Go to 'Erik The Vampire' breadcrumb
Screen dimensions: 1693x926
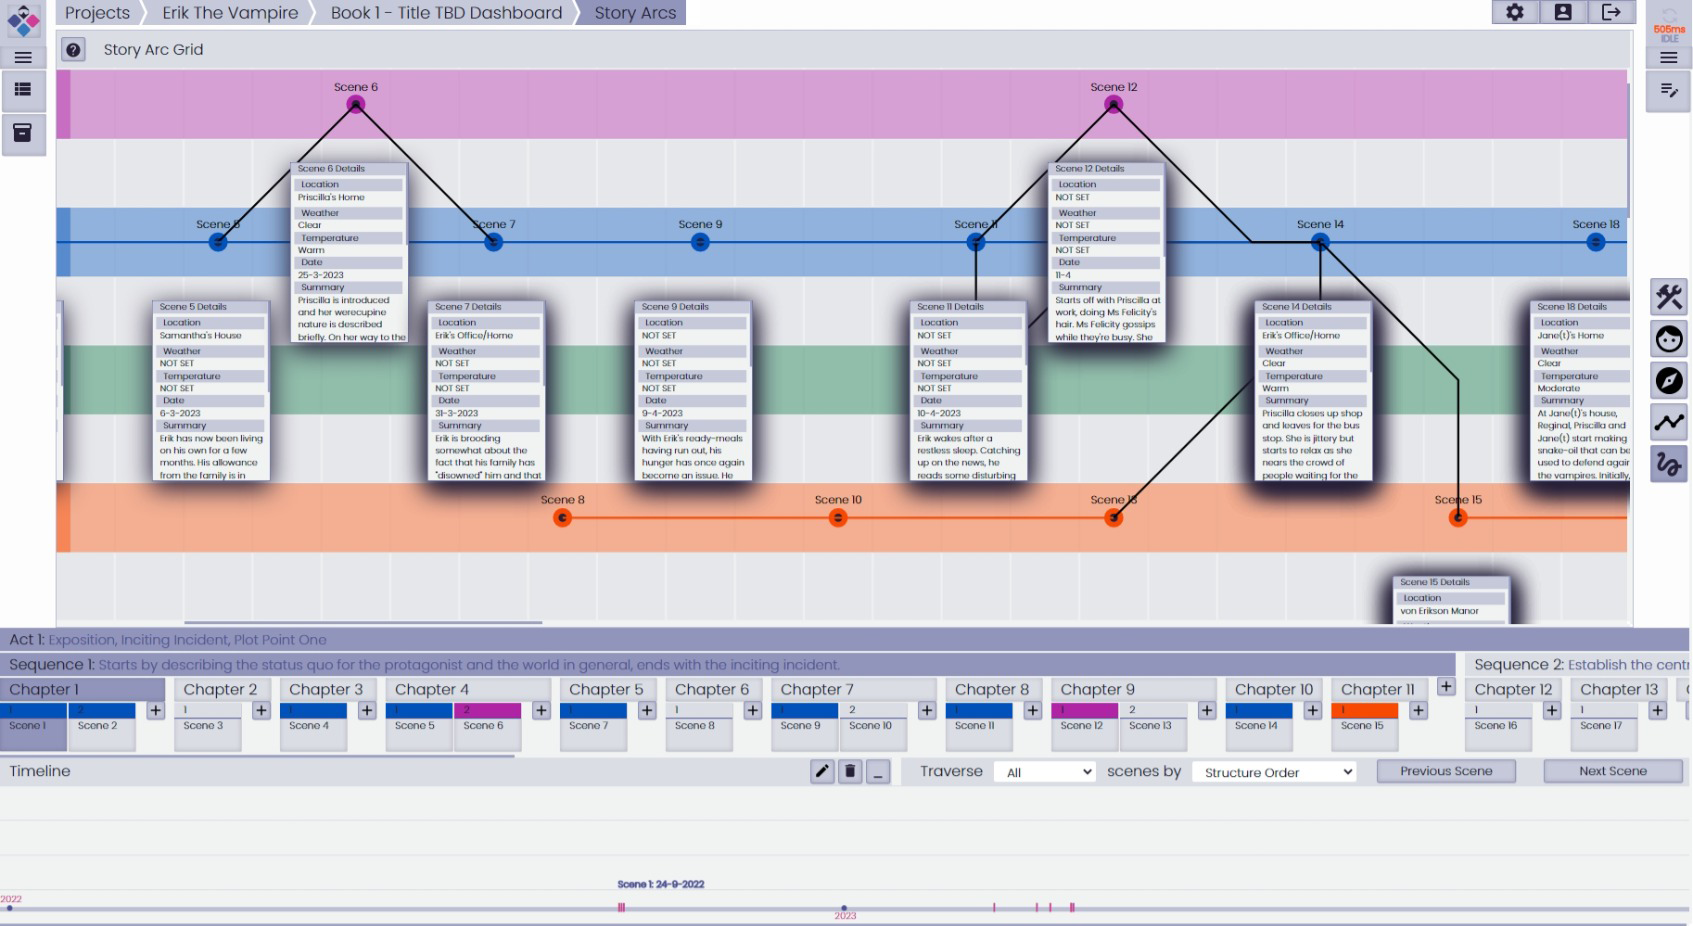tap(230, 13)
